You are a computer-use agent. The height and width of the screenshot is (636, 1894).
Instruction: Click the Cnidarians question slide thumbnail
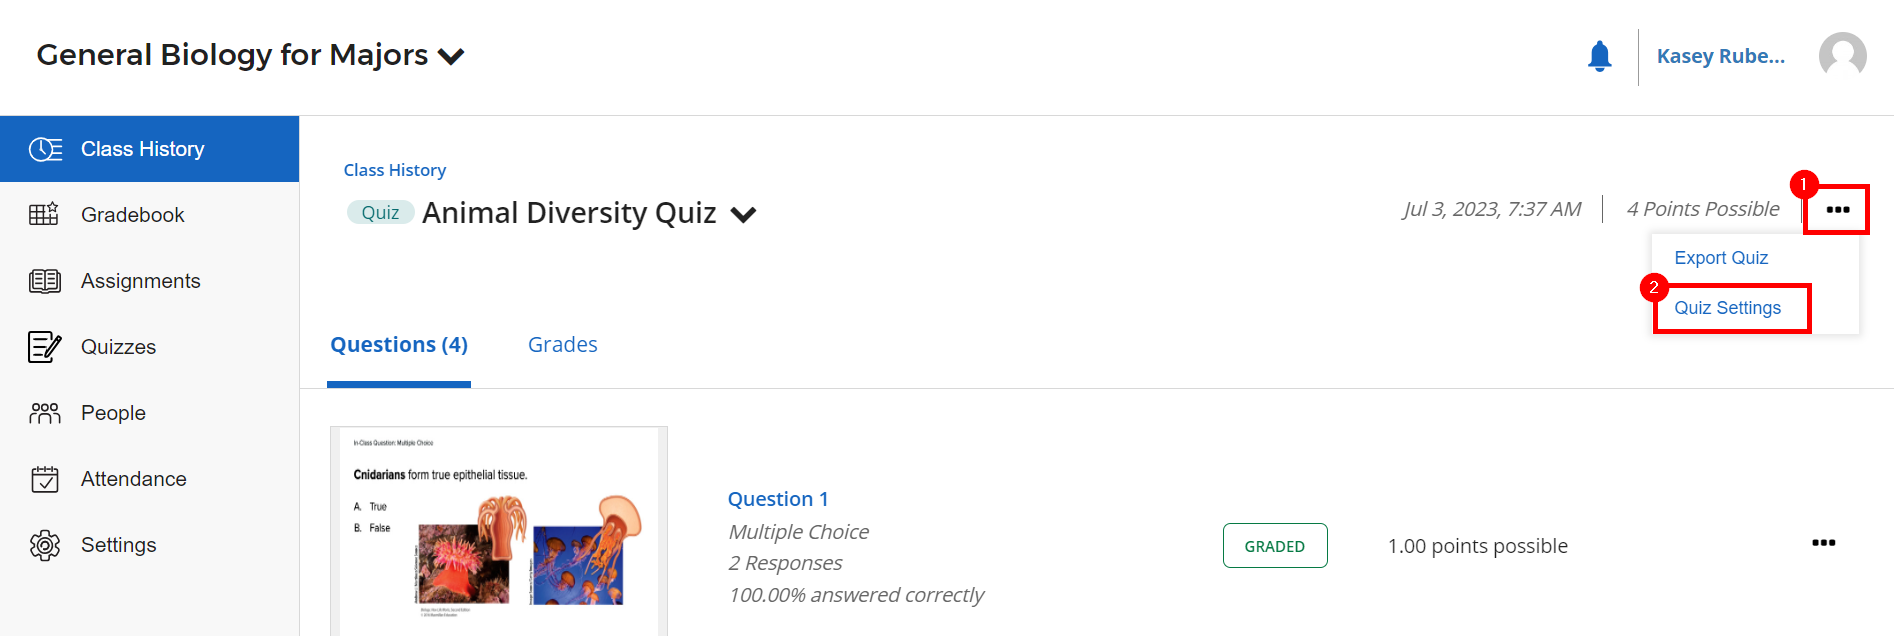coord(498,530)
